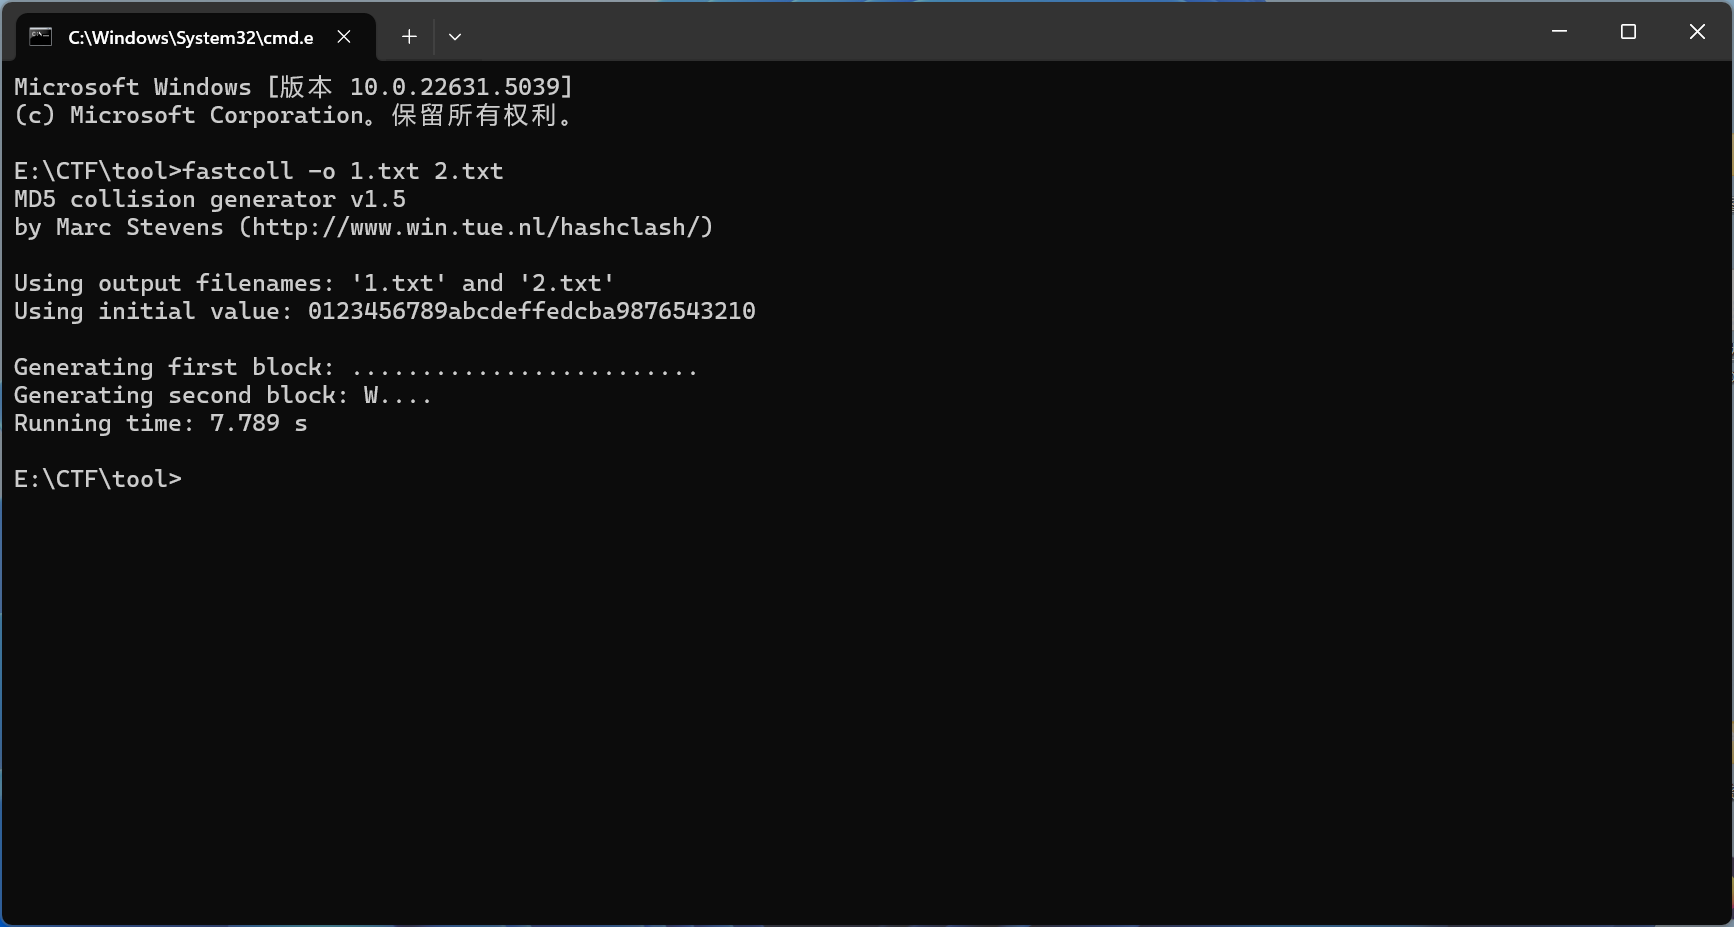The height and width of the screenshot is (927, 1734).
Task: Click the 'MD5 collision generator v1.5' text
Action: coord(210,200)
